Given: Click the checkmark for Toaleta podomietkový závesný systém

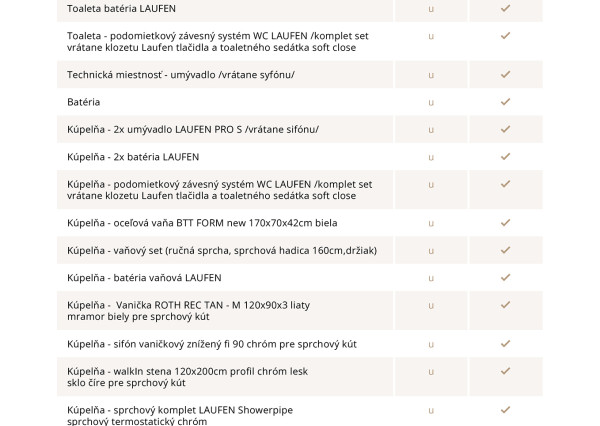Looking at the screenshot, I should click(x=505, y=36).
